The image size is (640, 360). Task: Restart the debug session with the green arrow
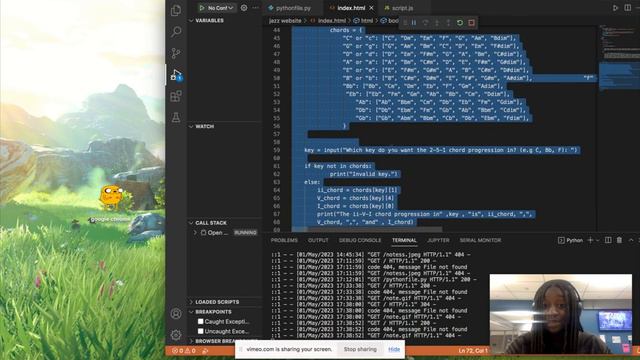(460, 23)
